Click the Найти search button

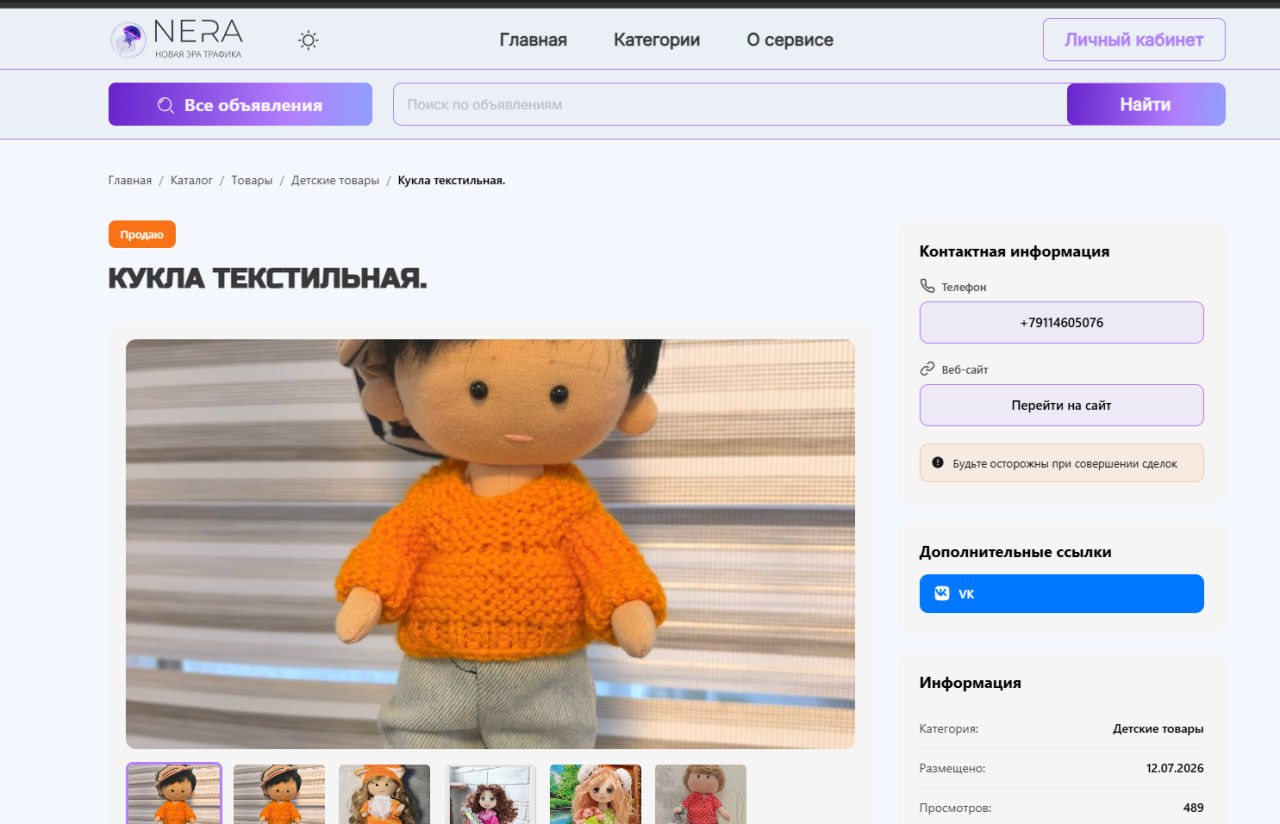pyautogui.click(x=1146, y=104)
